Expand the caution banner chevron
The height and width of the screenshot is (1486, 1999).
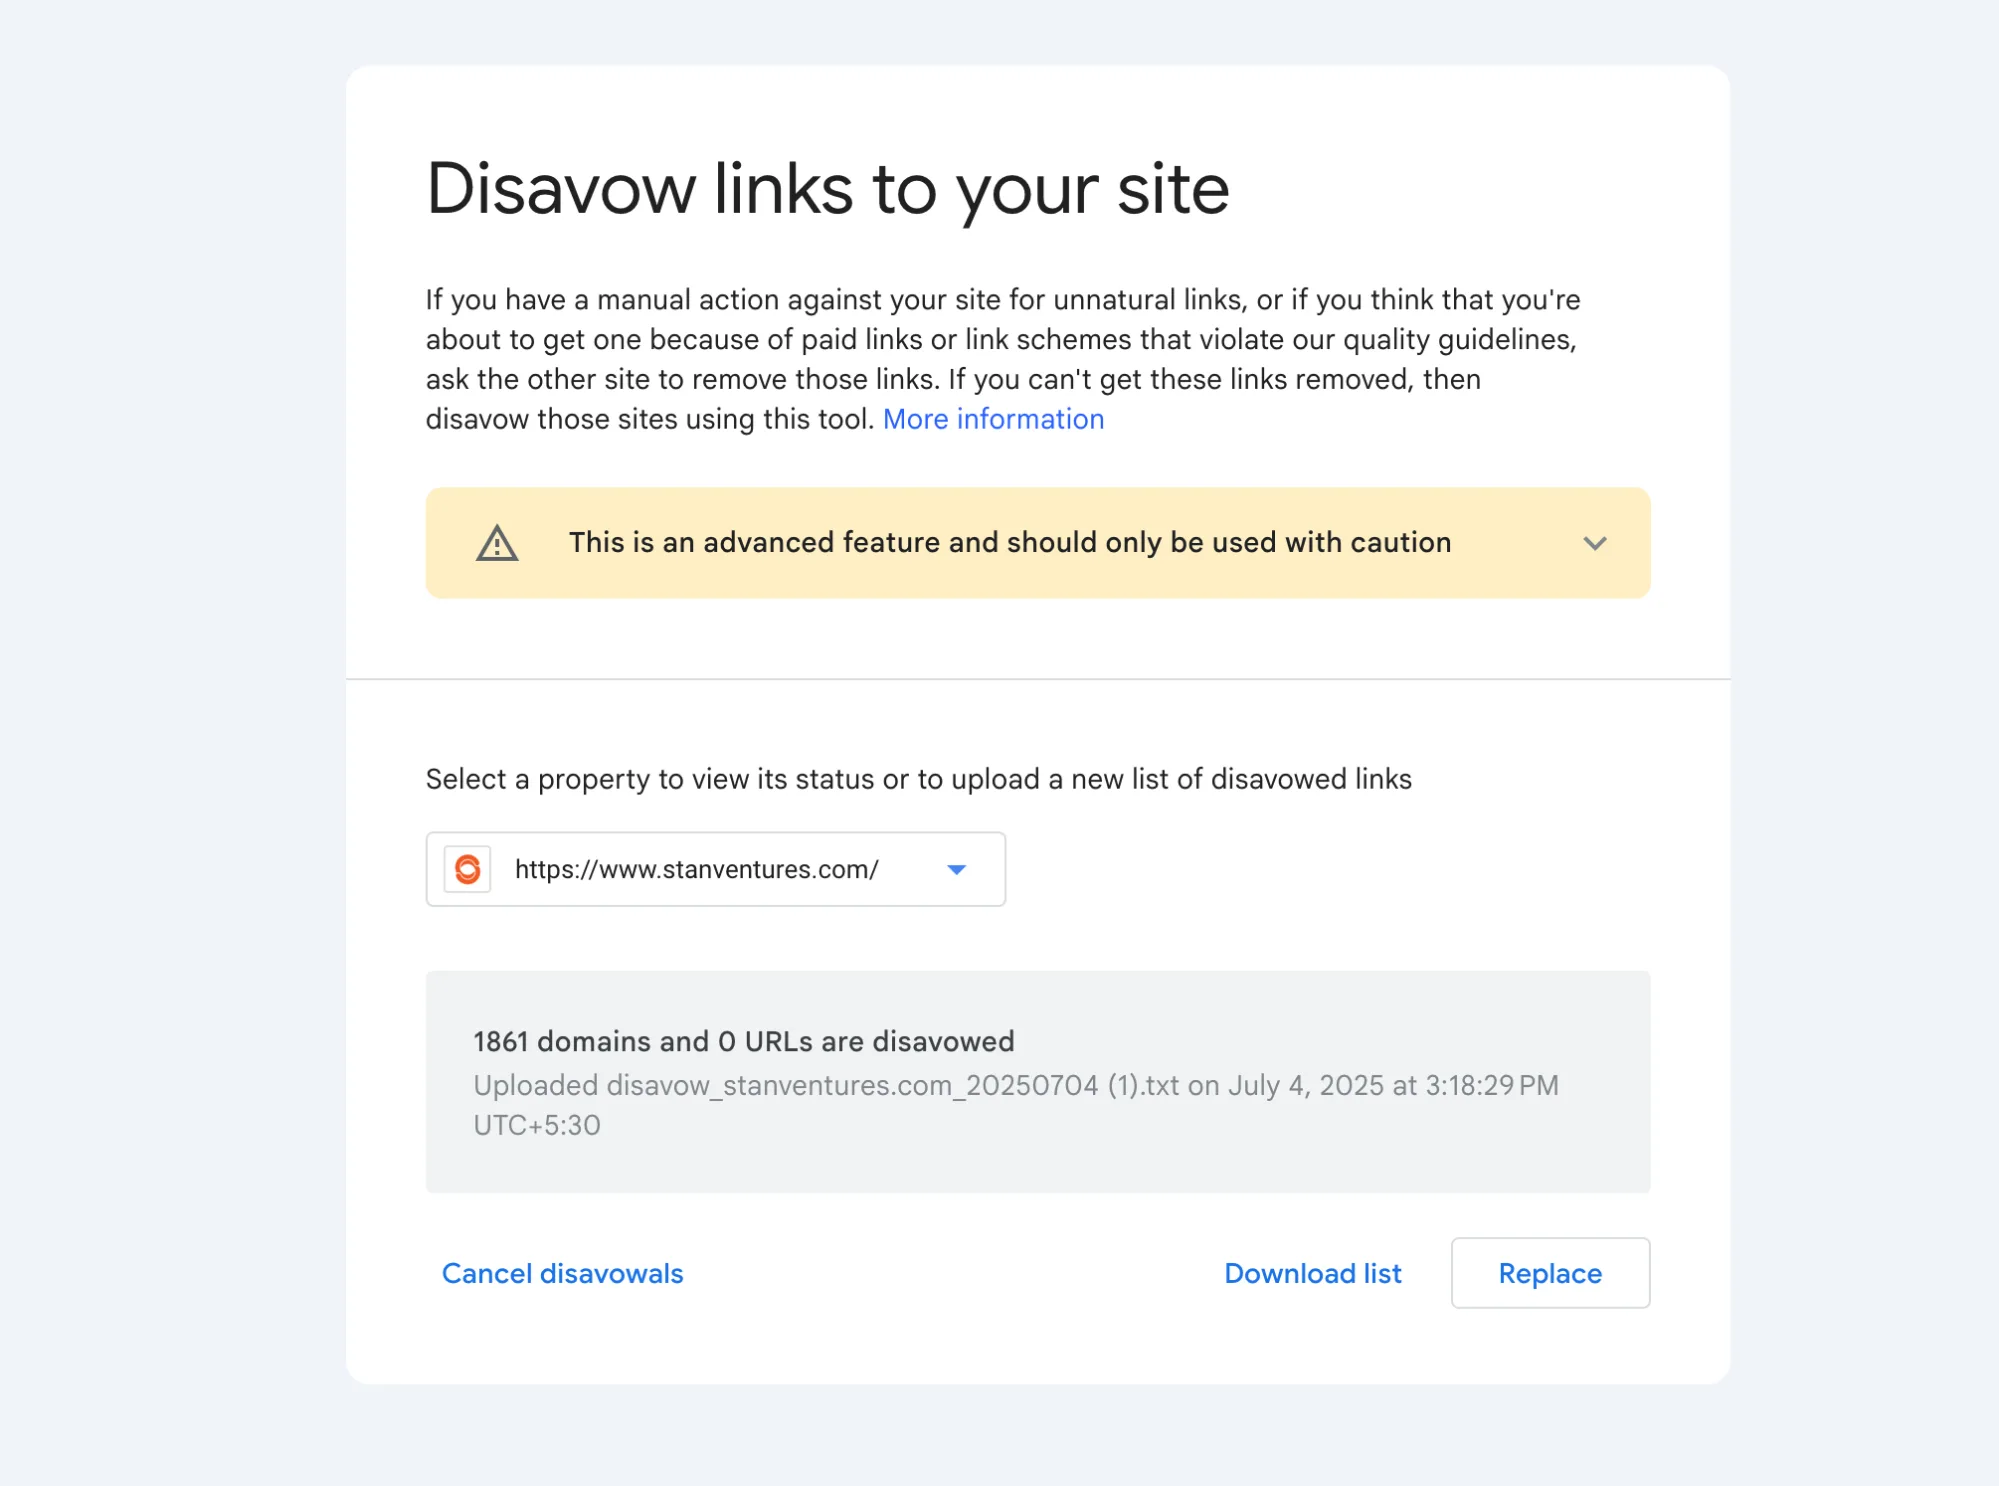coord(1595,543)
